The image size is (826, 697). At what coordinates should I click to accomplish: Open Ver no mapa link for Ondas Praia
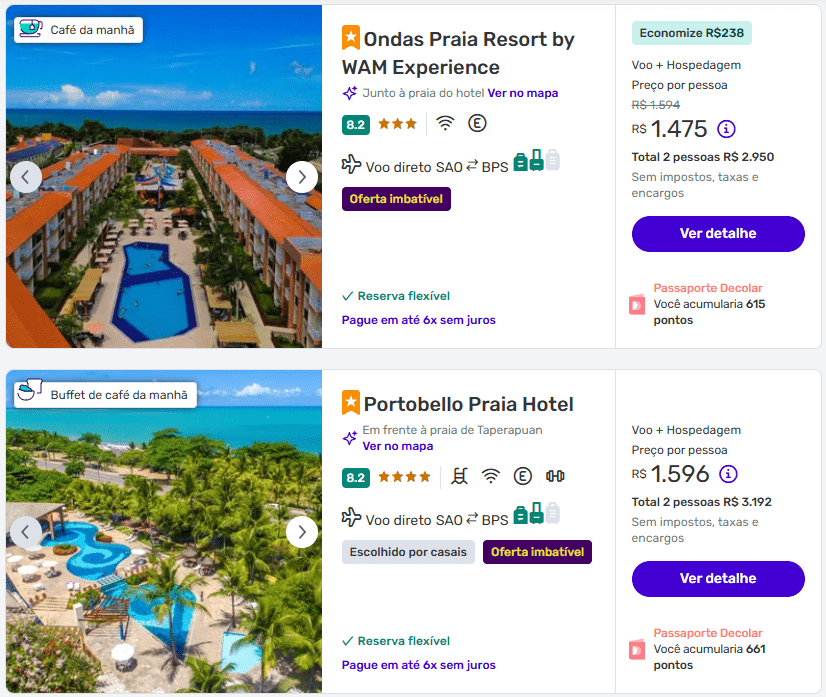522,93
